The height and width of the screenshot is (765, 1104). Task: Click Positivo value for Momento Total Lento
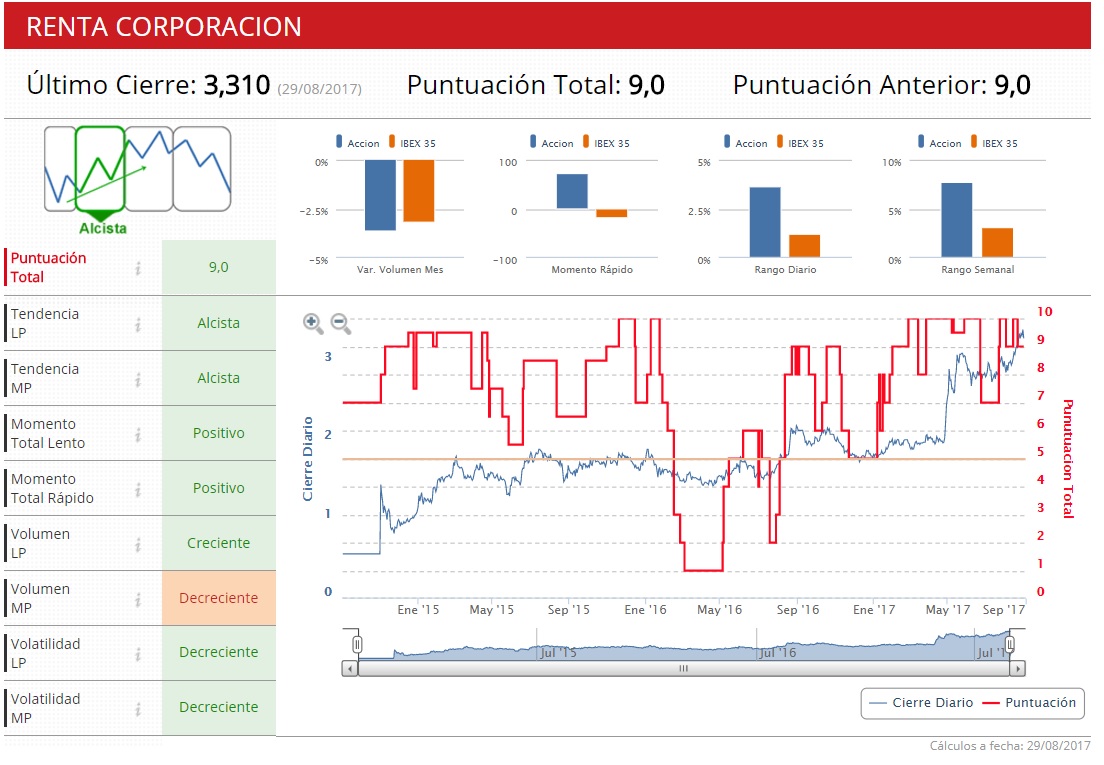[x=219, y=433]
